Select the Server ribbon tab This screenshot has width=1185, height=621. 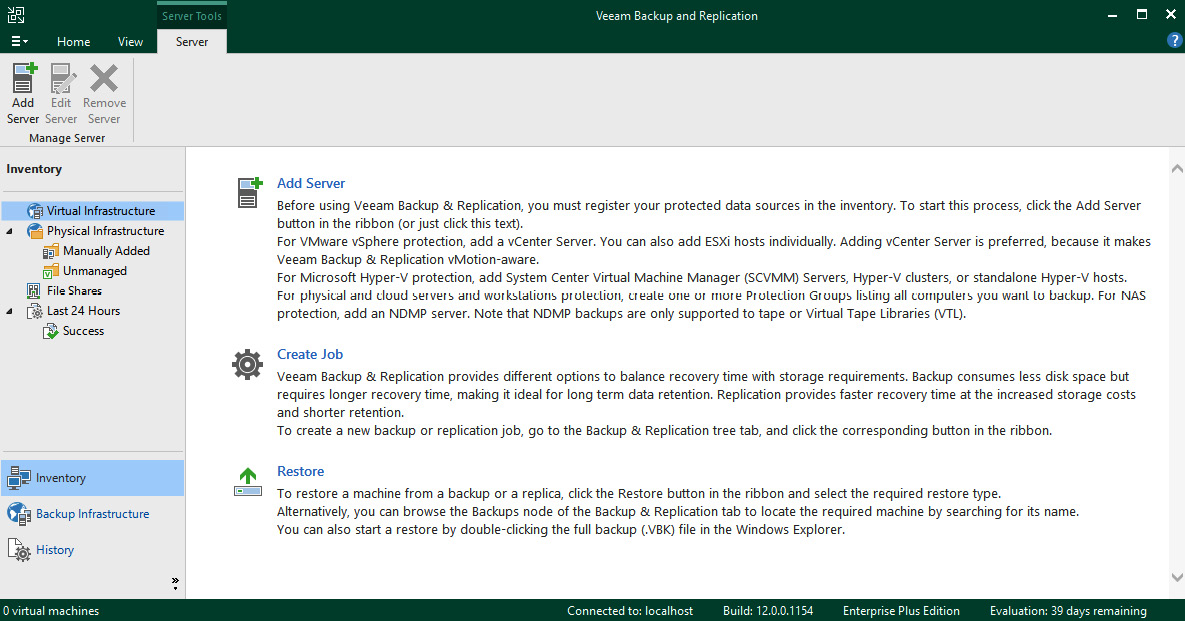(x=192, y=42)
